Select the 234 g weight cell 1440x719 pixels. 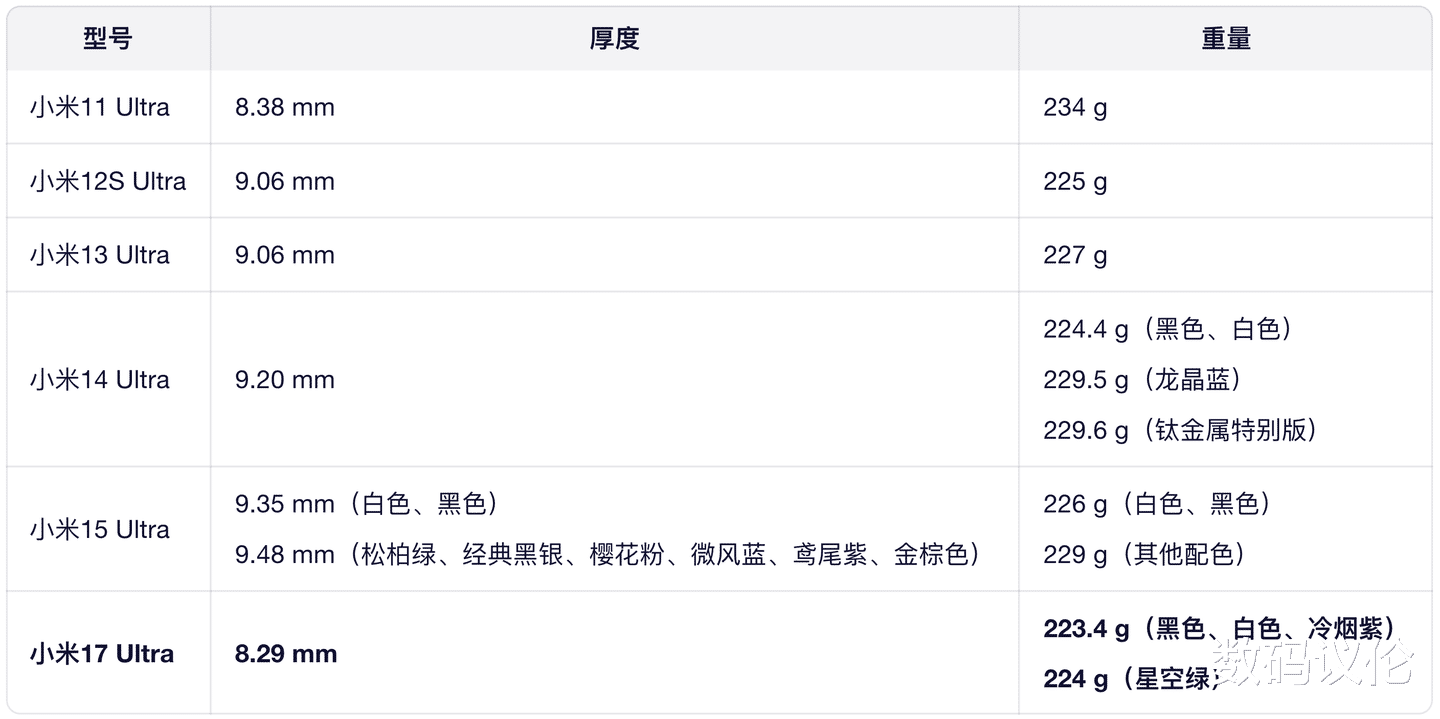(1075, 107)
